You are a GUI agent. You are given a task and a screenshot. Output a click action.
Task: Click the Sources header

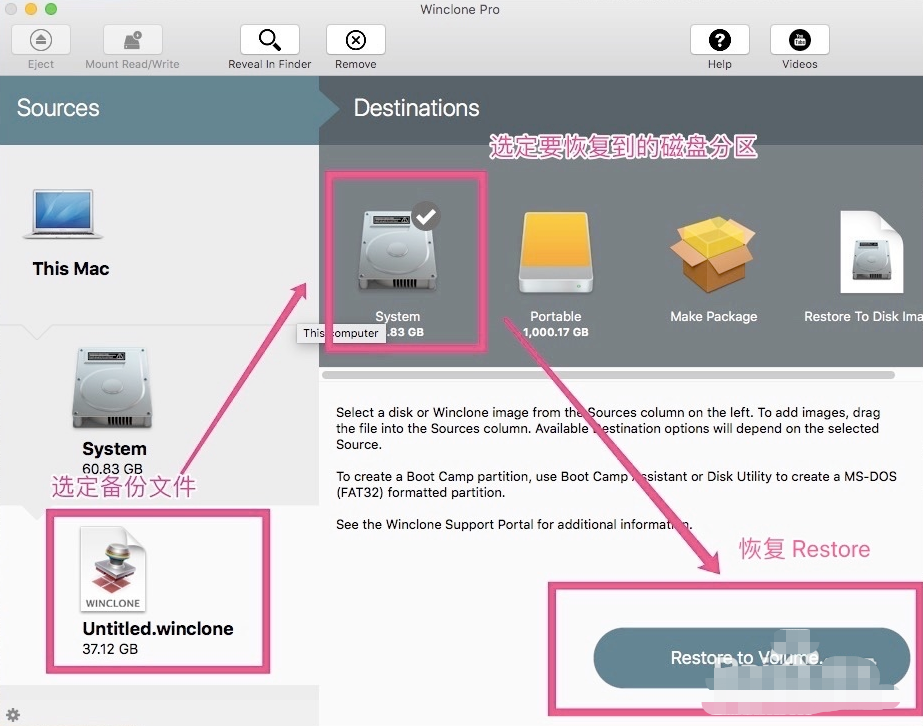click(x=58, y=108)
